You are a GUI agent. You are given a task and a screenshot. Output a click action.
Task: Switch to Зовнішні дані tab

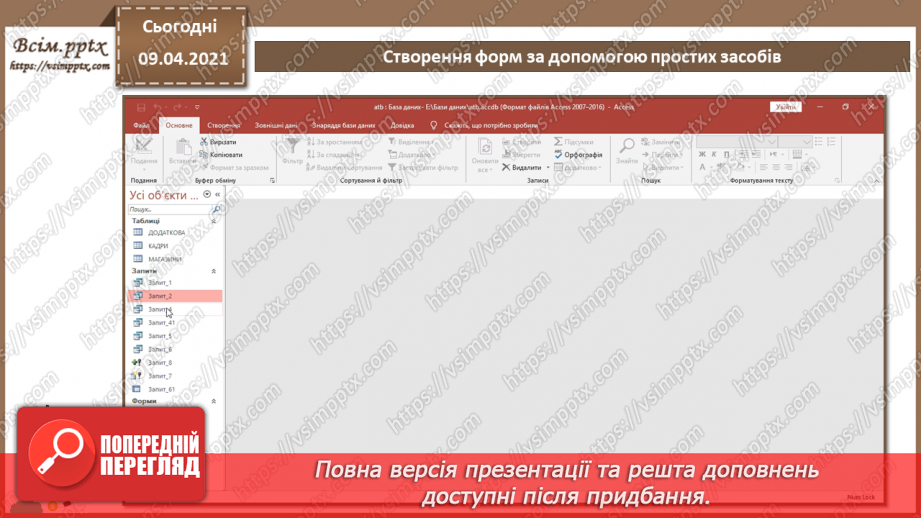(276, 126)
